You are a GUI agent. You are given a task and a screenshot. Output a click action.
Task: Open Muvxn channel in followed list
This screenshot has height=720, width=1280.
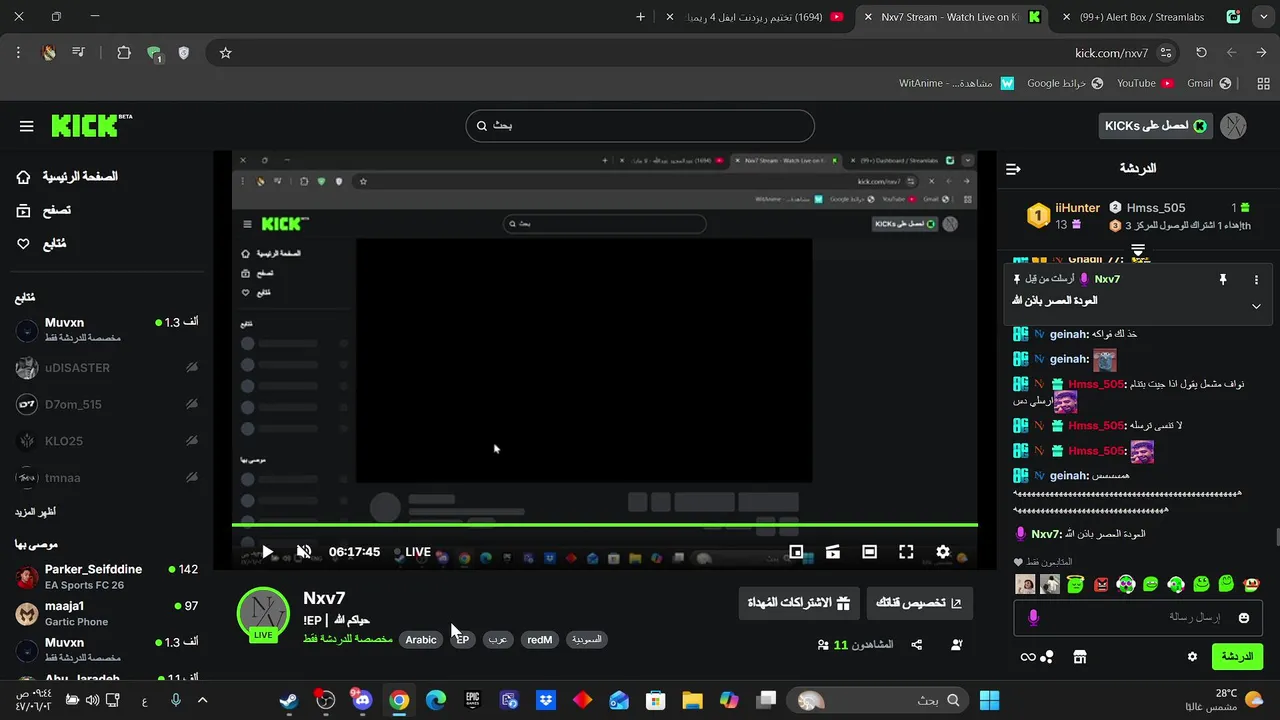(107, 329)
